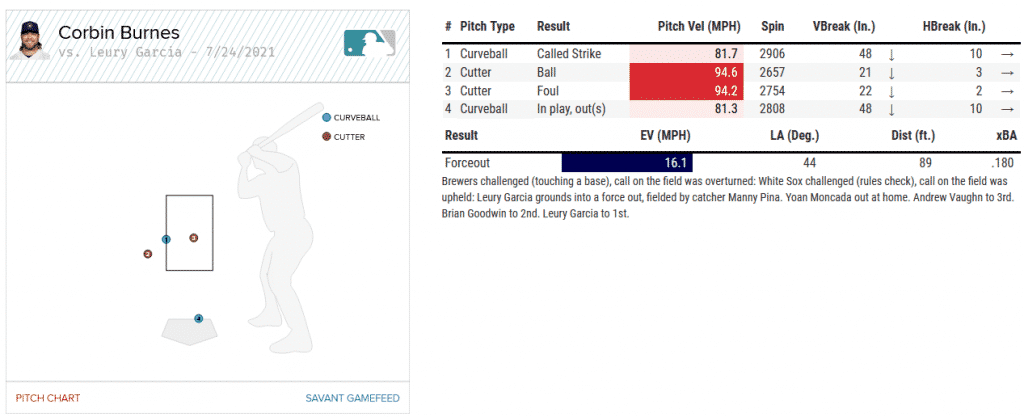Click the blue Curveball legend dot

click(x=326, y=117)
